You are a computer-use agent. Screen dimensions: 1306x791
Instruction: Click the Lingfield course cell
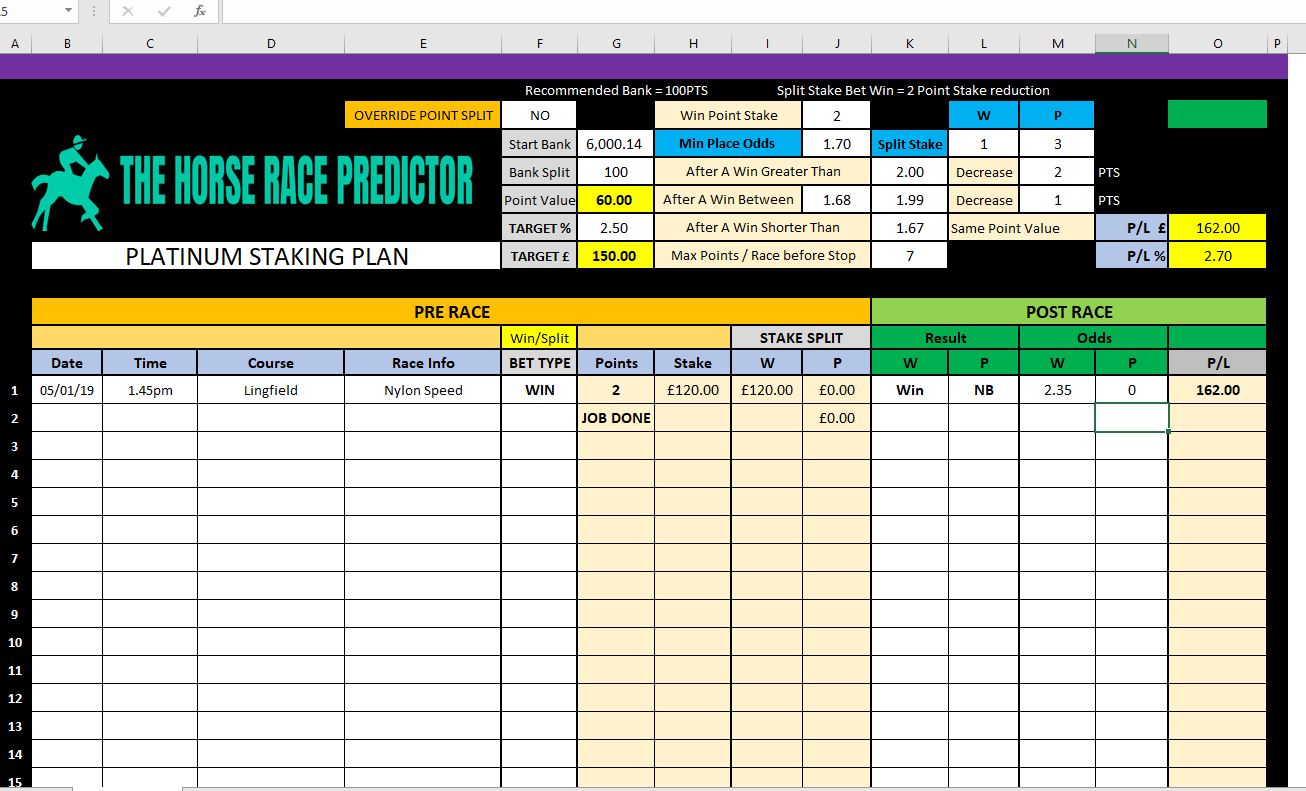coord(271,390)
